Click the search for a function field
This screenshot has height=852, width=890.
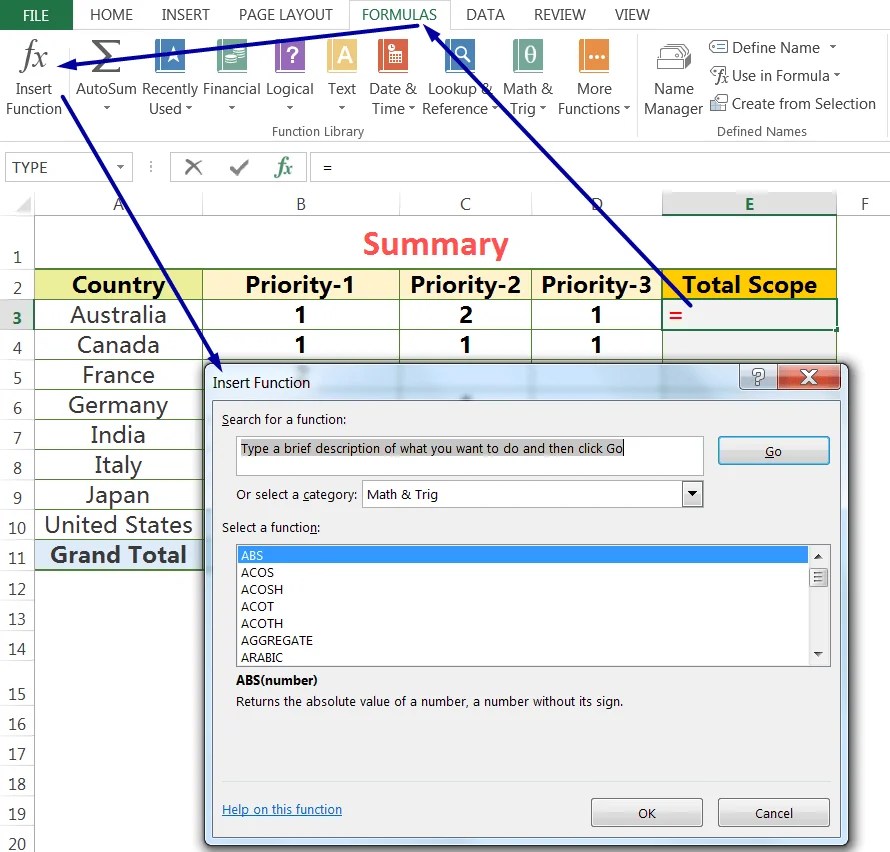[470, 456]
